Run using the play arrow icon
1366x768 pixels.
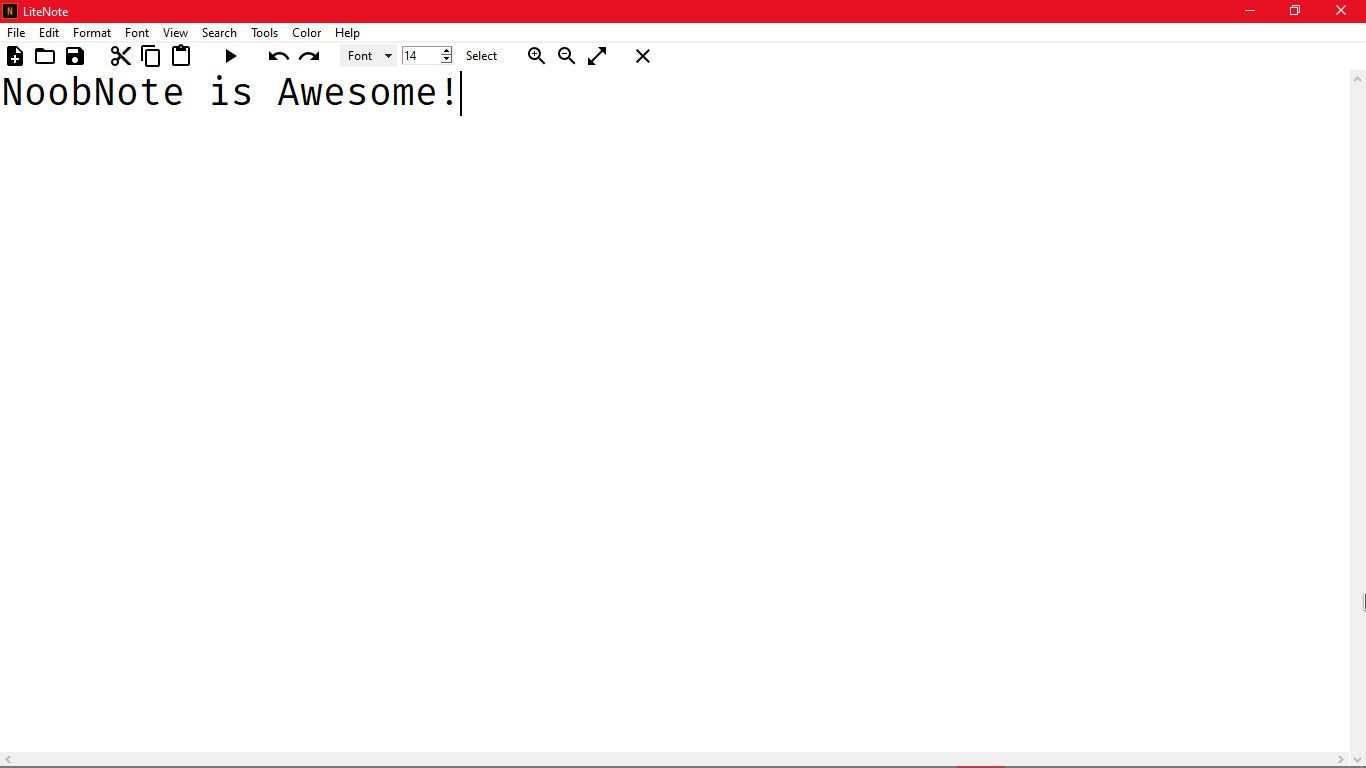pyautogui.click(x=231, y=56)
